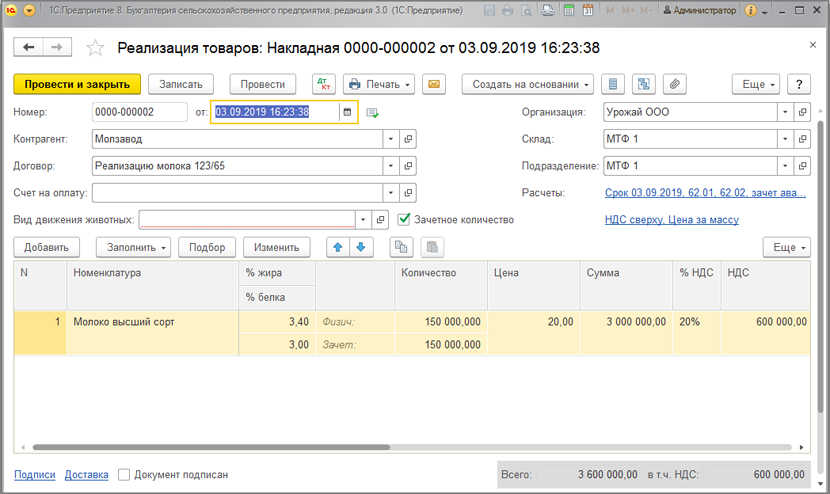The image size is (830, 494).
Task: Click the document date input field
Action: coord(275,112)
